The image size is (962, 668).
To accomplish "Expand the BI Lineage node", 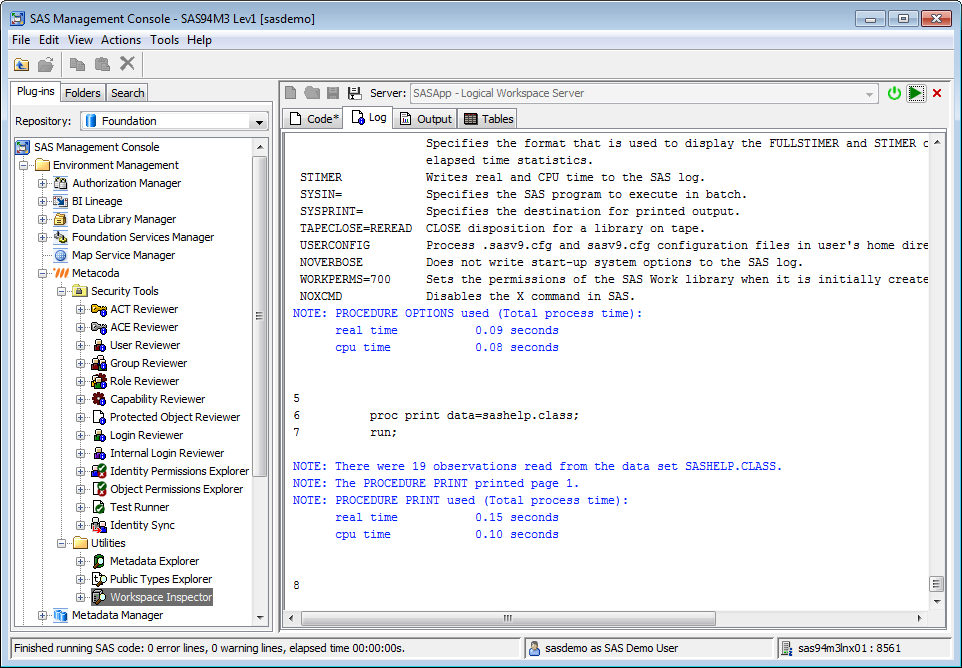I will [x=42, y=201].
